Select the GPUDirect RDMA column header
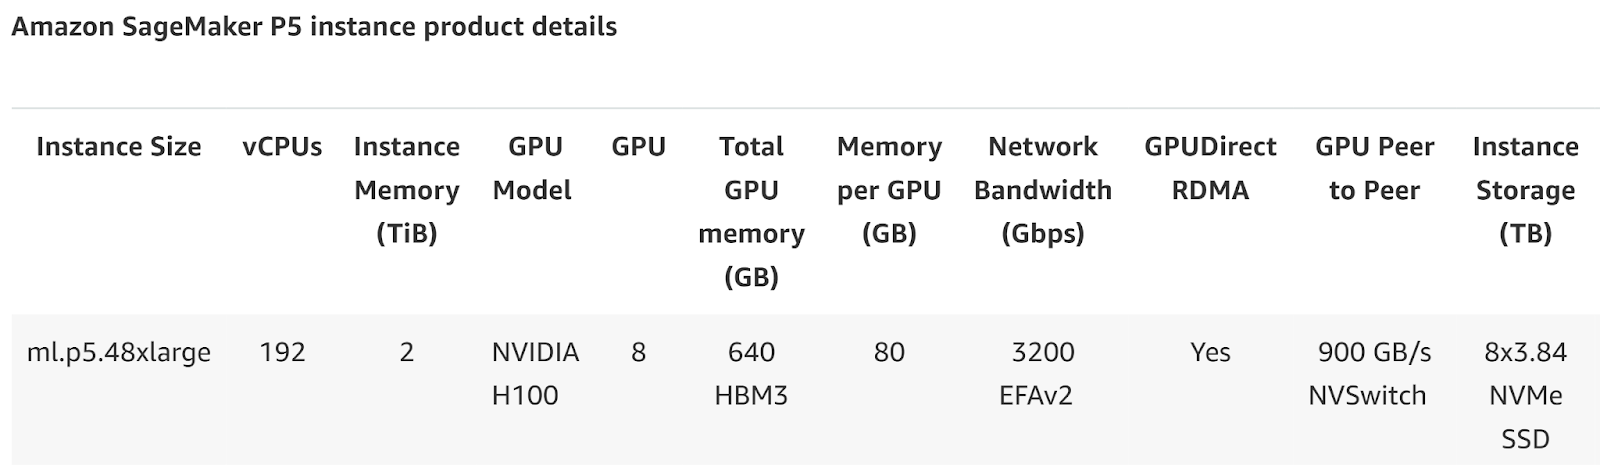 coord(1210,168)
